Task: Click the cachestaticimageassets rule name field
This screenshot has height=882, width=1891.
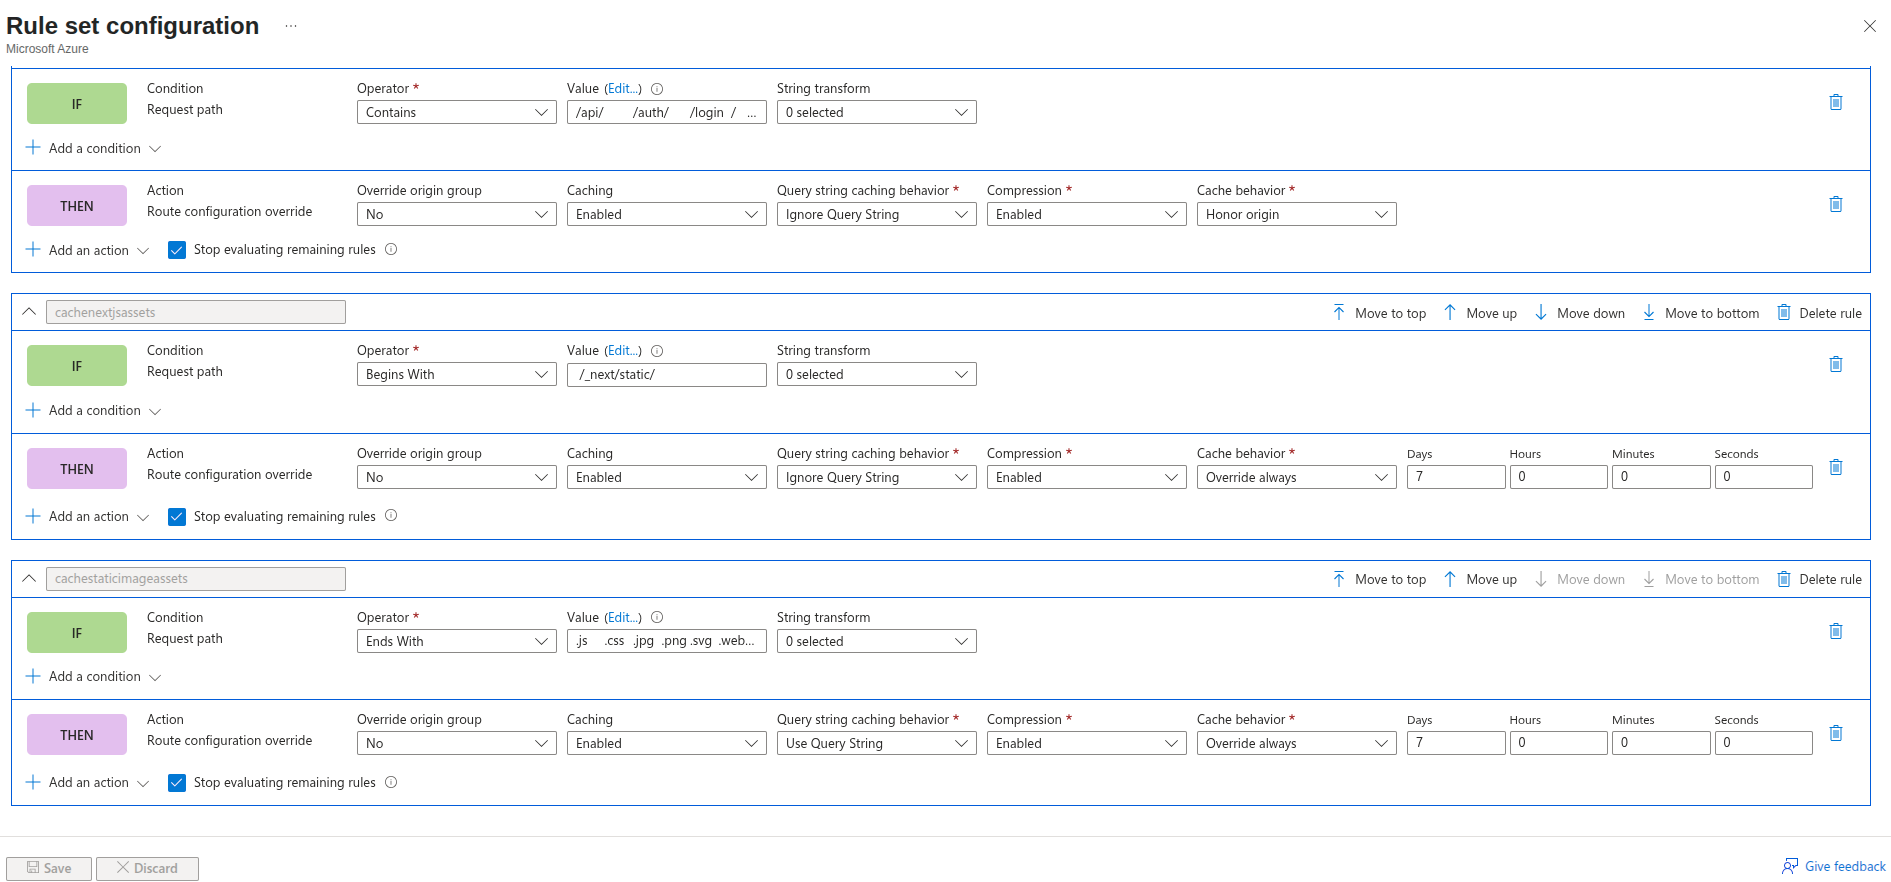Action: 196,578
